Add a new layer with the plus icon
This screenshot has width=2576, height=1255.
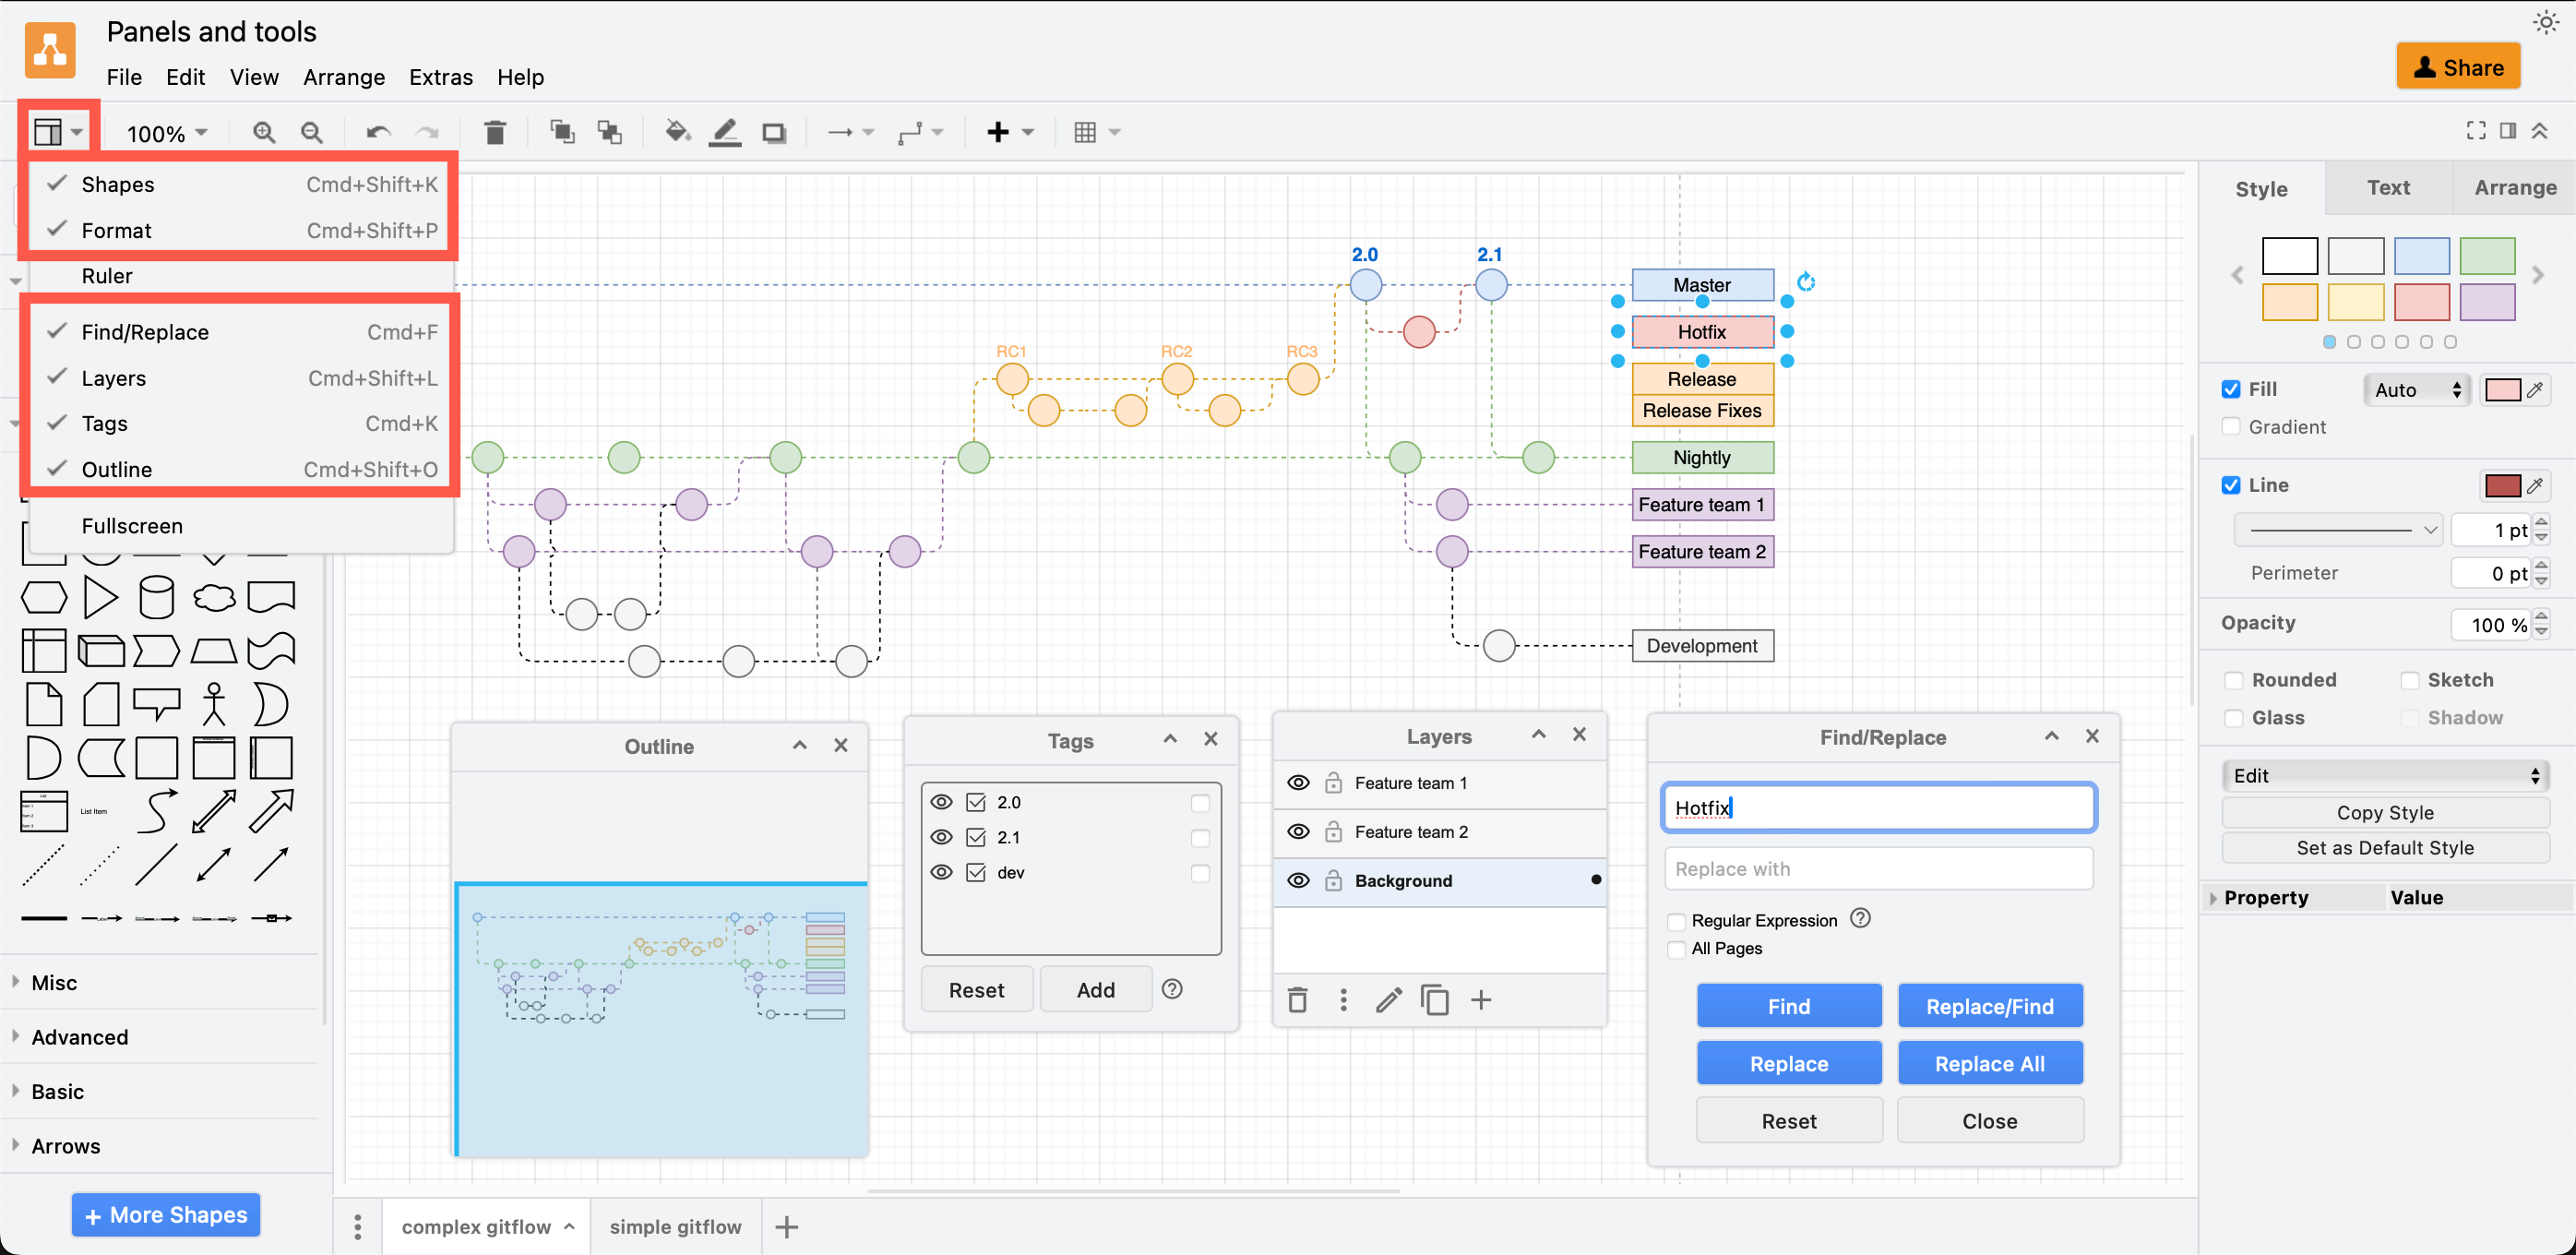(x=1481, y=1000)
